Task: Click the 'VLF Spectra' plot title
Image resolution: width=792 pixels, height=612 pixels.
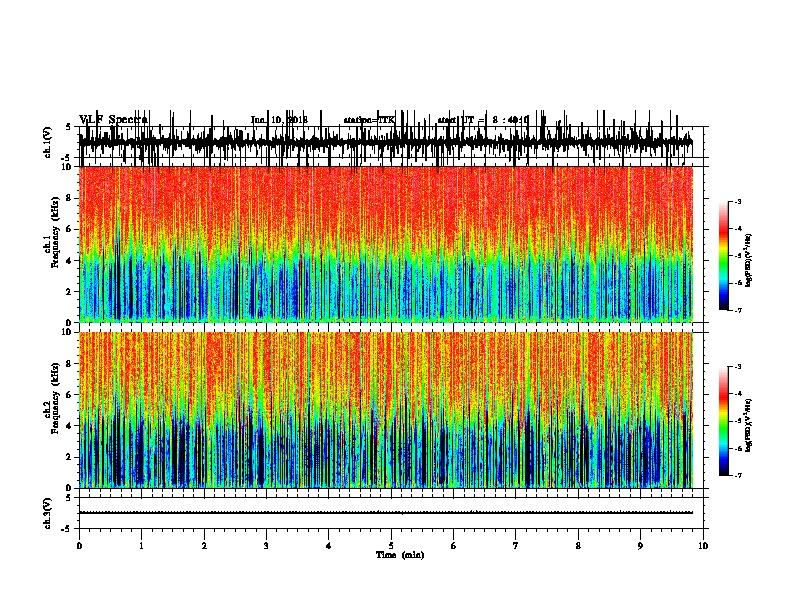Action: 113,120
